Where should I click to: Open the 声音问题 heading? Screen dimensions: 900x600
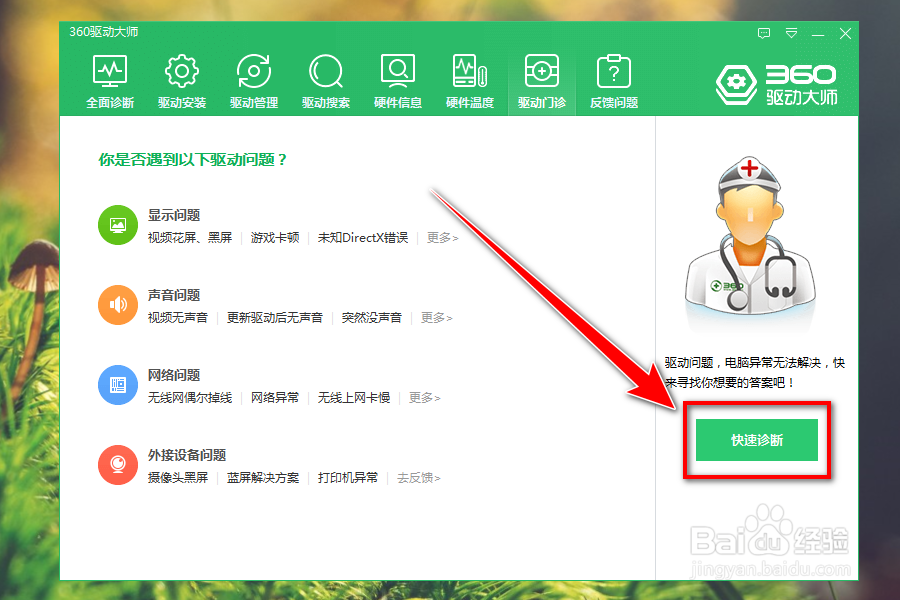point(174,295)
